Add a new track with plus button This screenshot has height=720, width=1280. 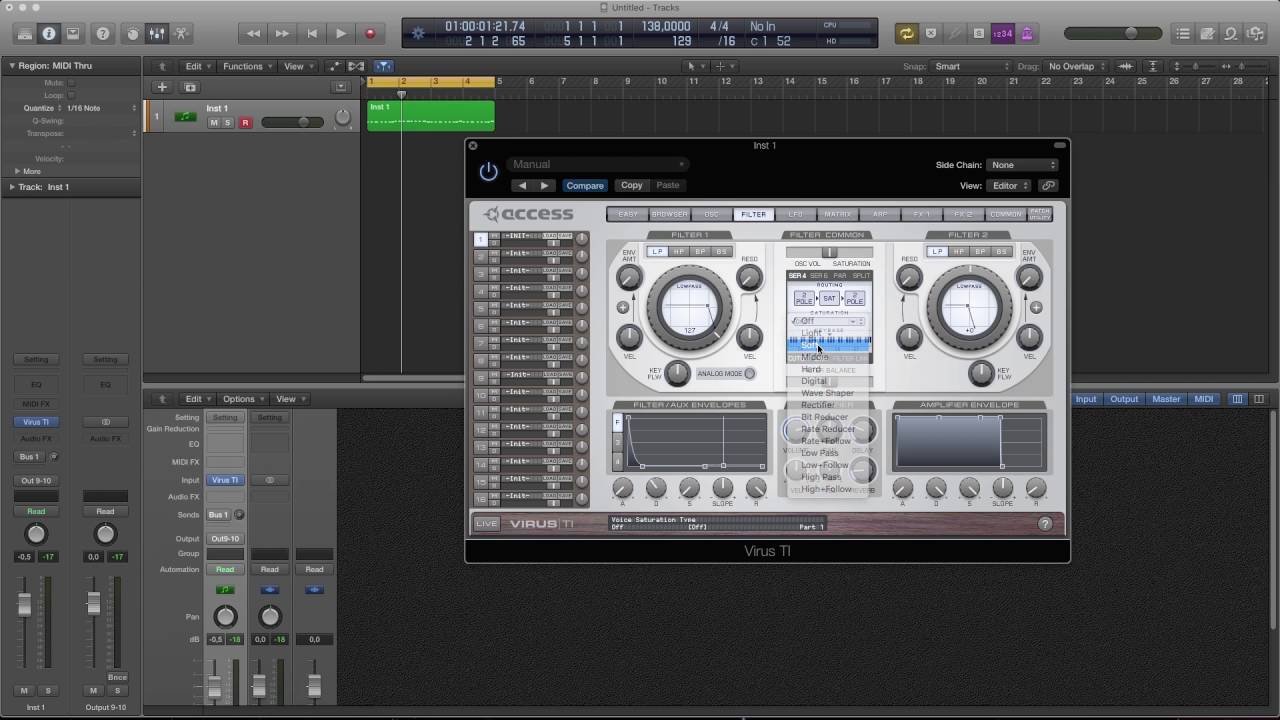click(x=162, y=87)
